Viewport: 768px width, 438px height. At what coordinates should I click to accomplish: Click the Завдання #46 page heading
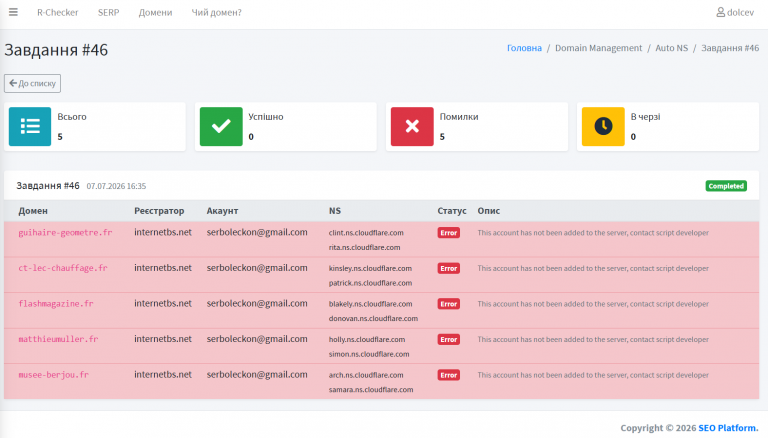point(56,50)
